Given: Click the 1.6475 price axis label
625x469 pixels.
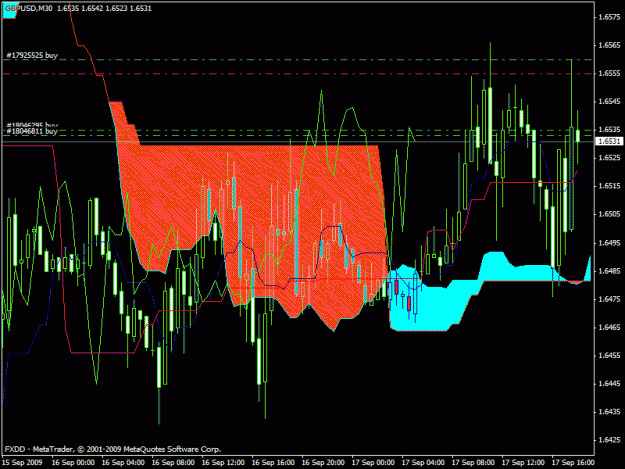Looking at the screenshot, I should point(609,299).
